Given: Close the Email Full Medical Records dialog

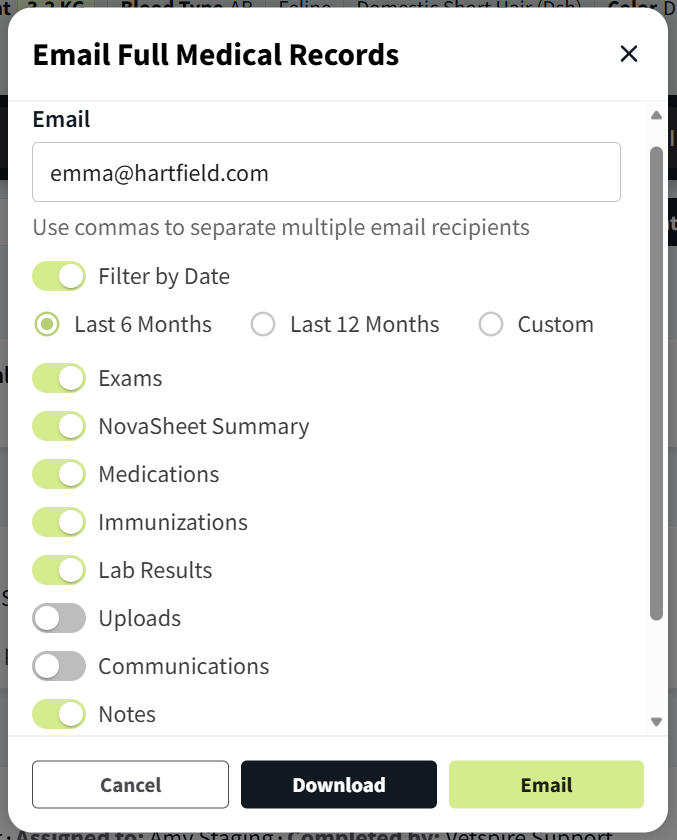Looking at the screenshot, I should 629,54.
